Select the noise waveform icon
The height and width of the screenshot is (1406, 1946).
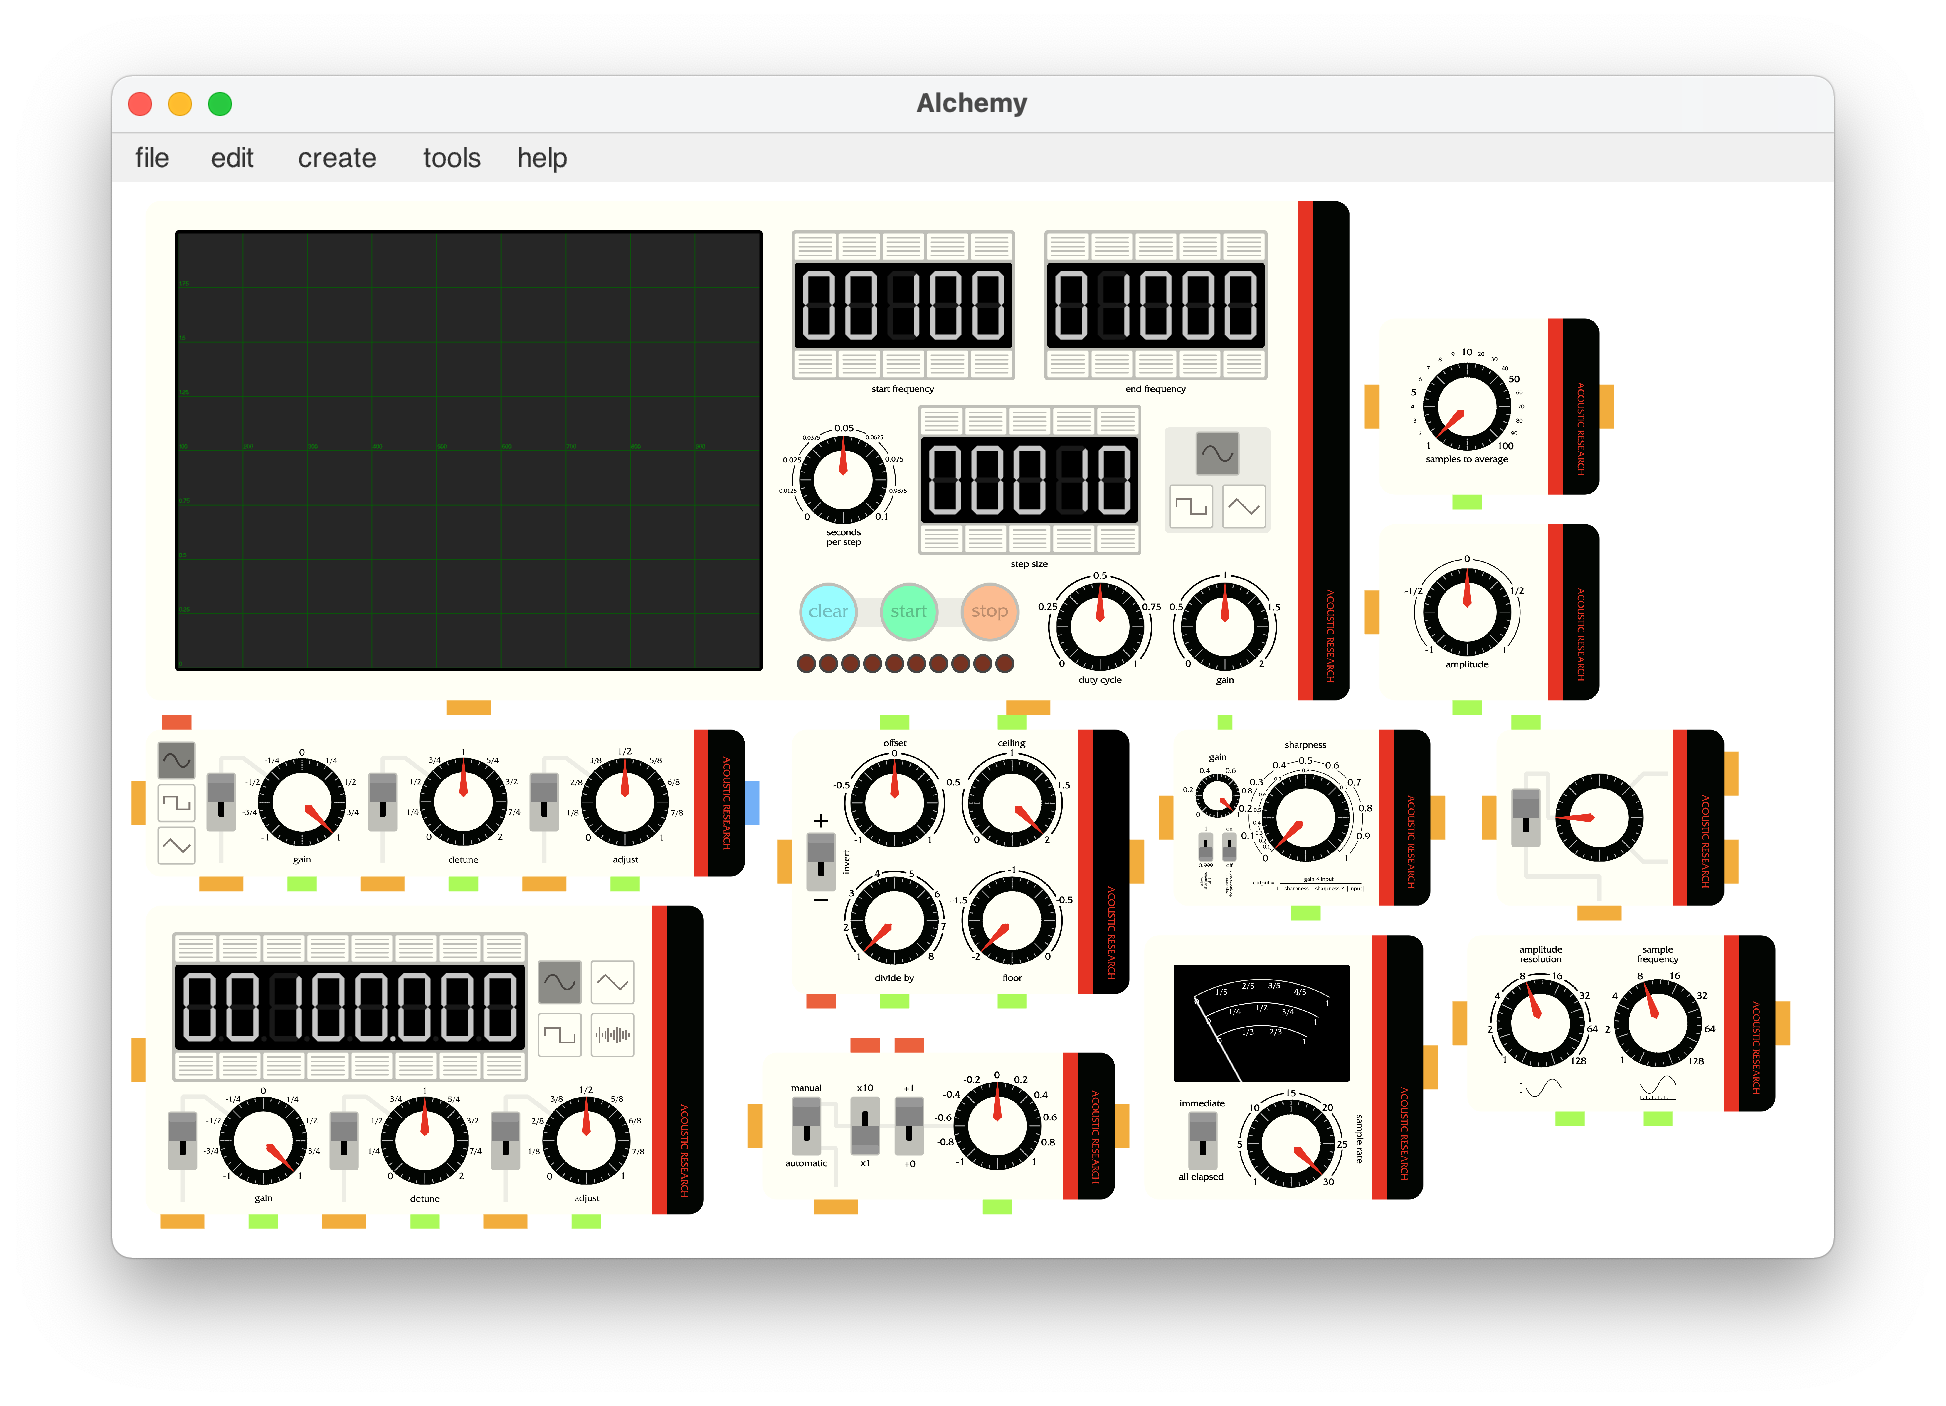coord(612,1035)
